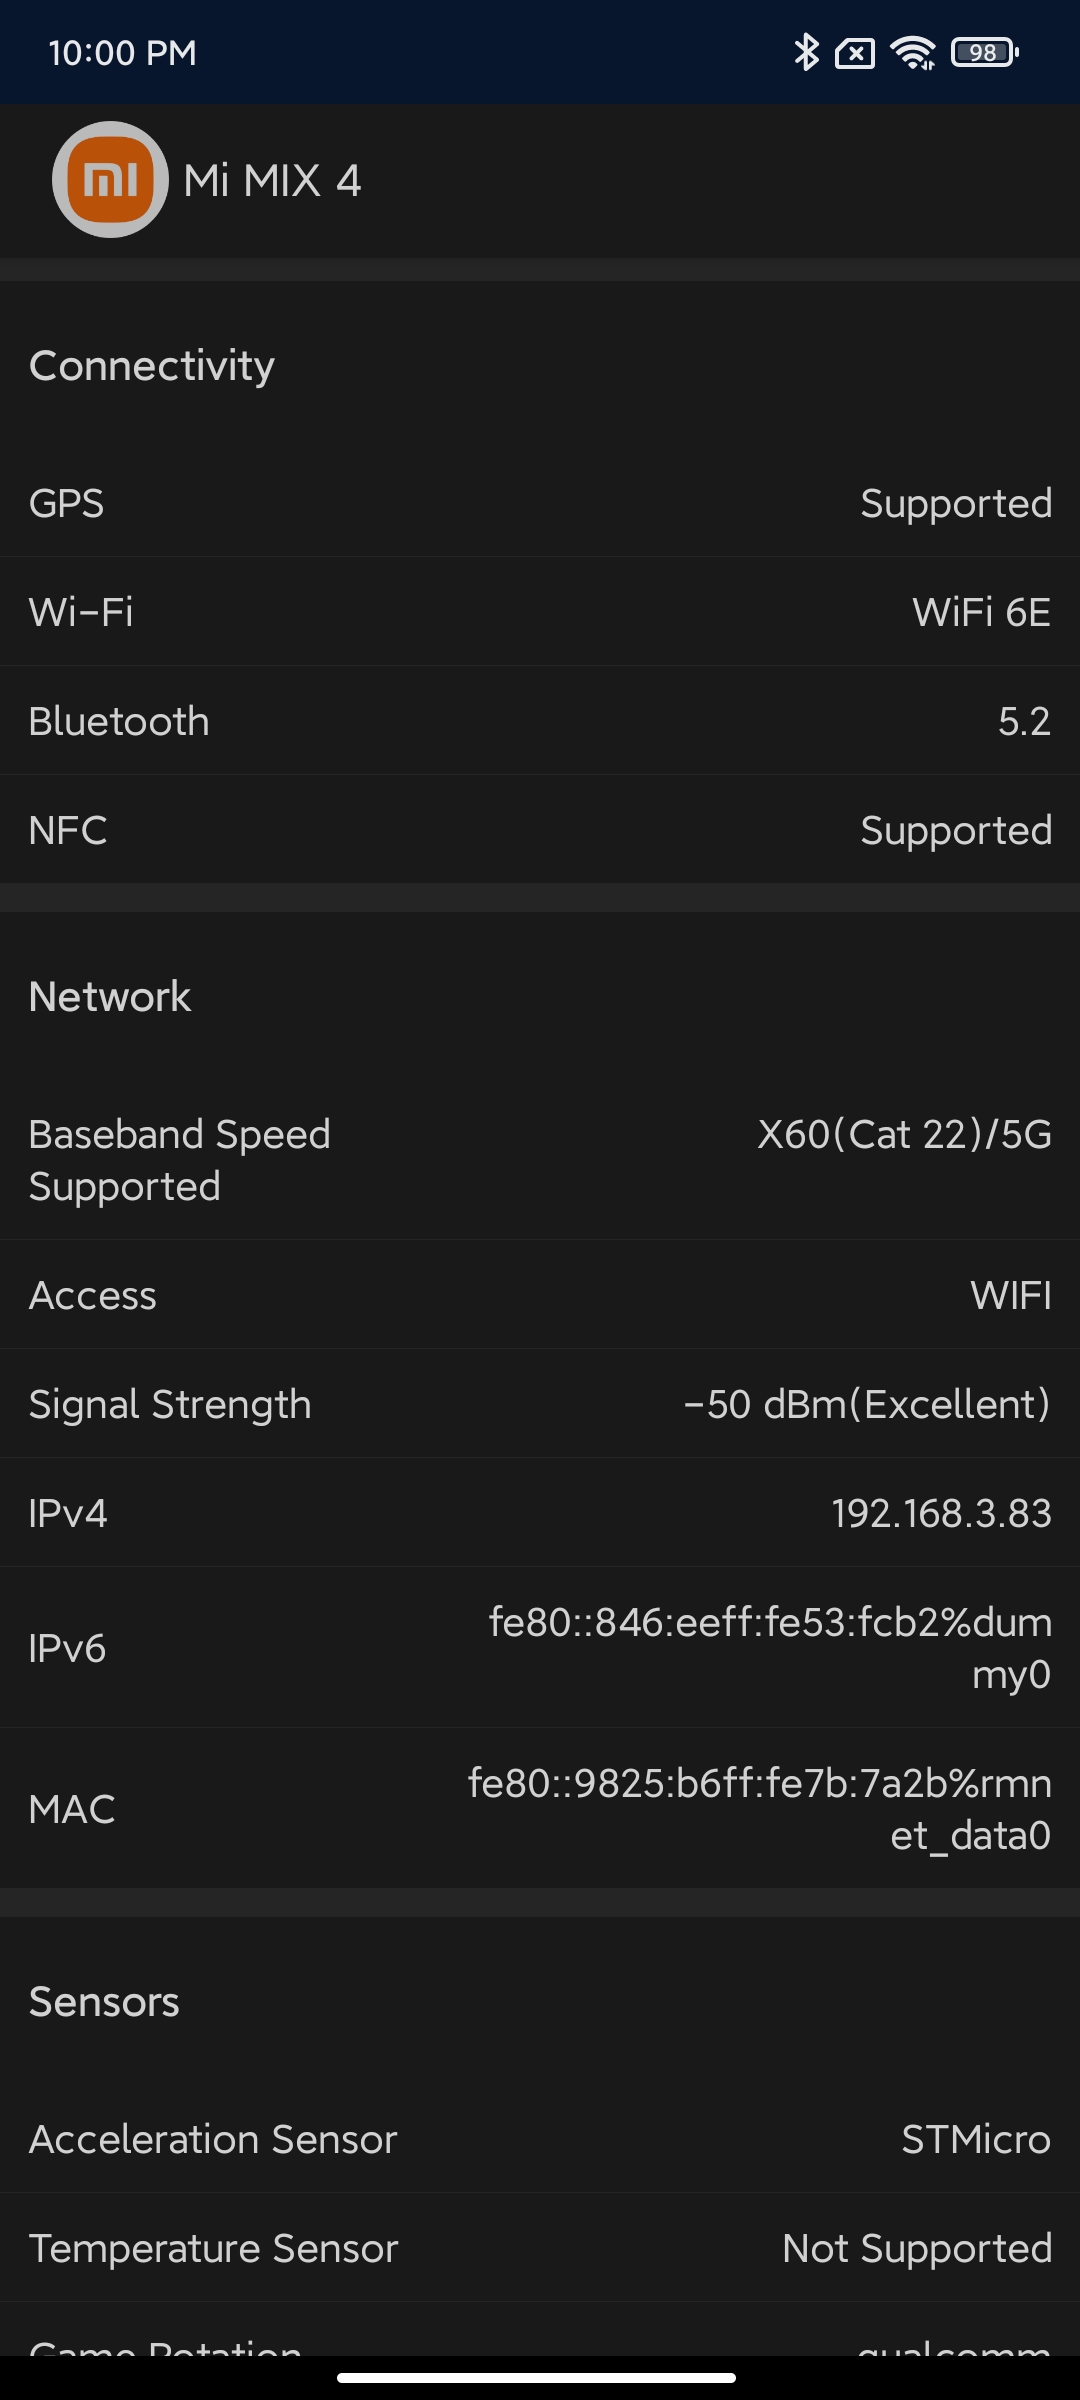Tap the Bluetooth 5.2 row
This screenshot has height=2400, width=1080.
point(540,721)
